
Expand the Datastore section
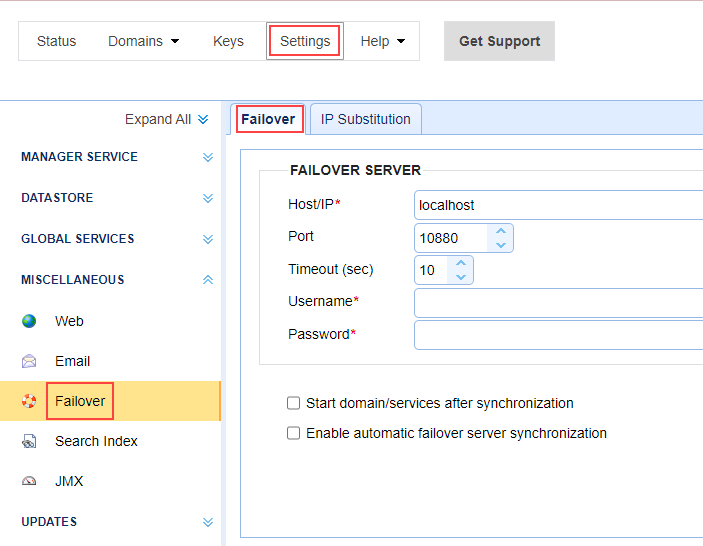[x=208, y=198]
